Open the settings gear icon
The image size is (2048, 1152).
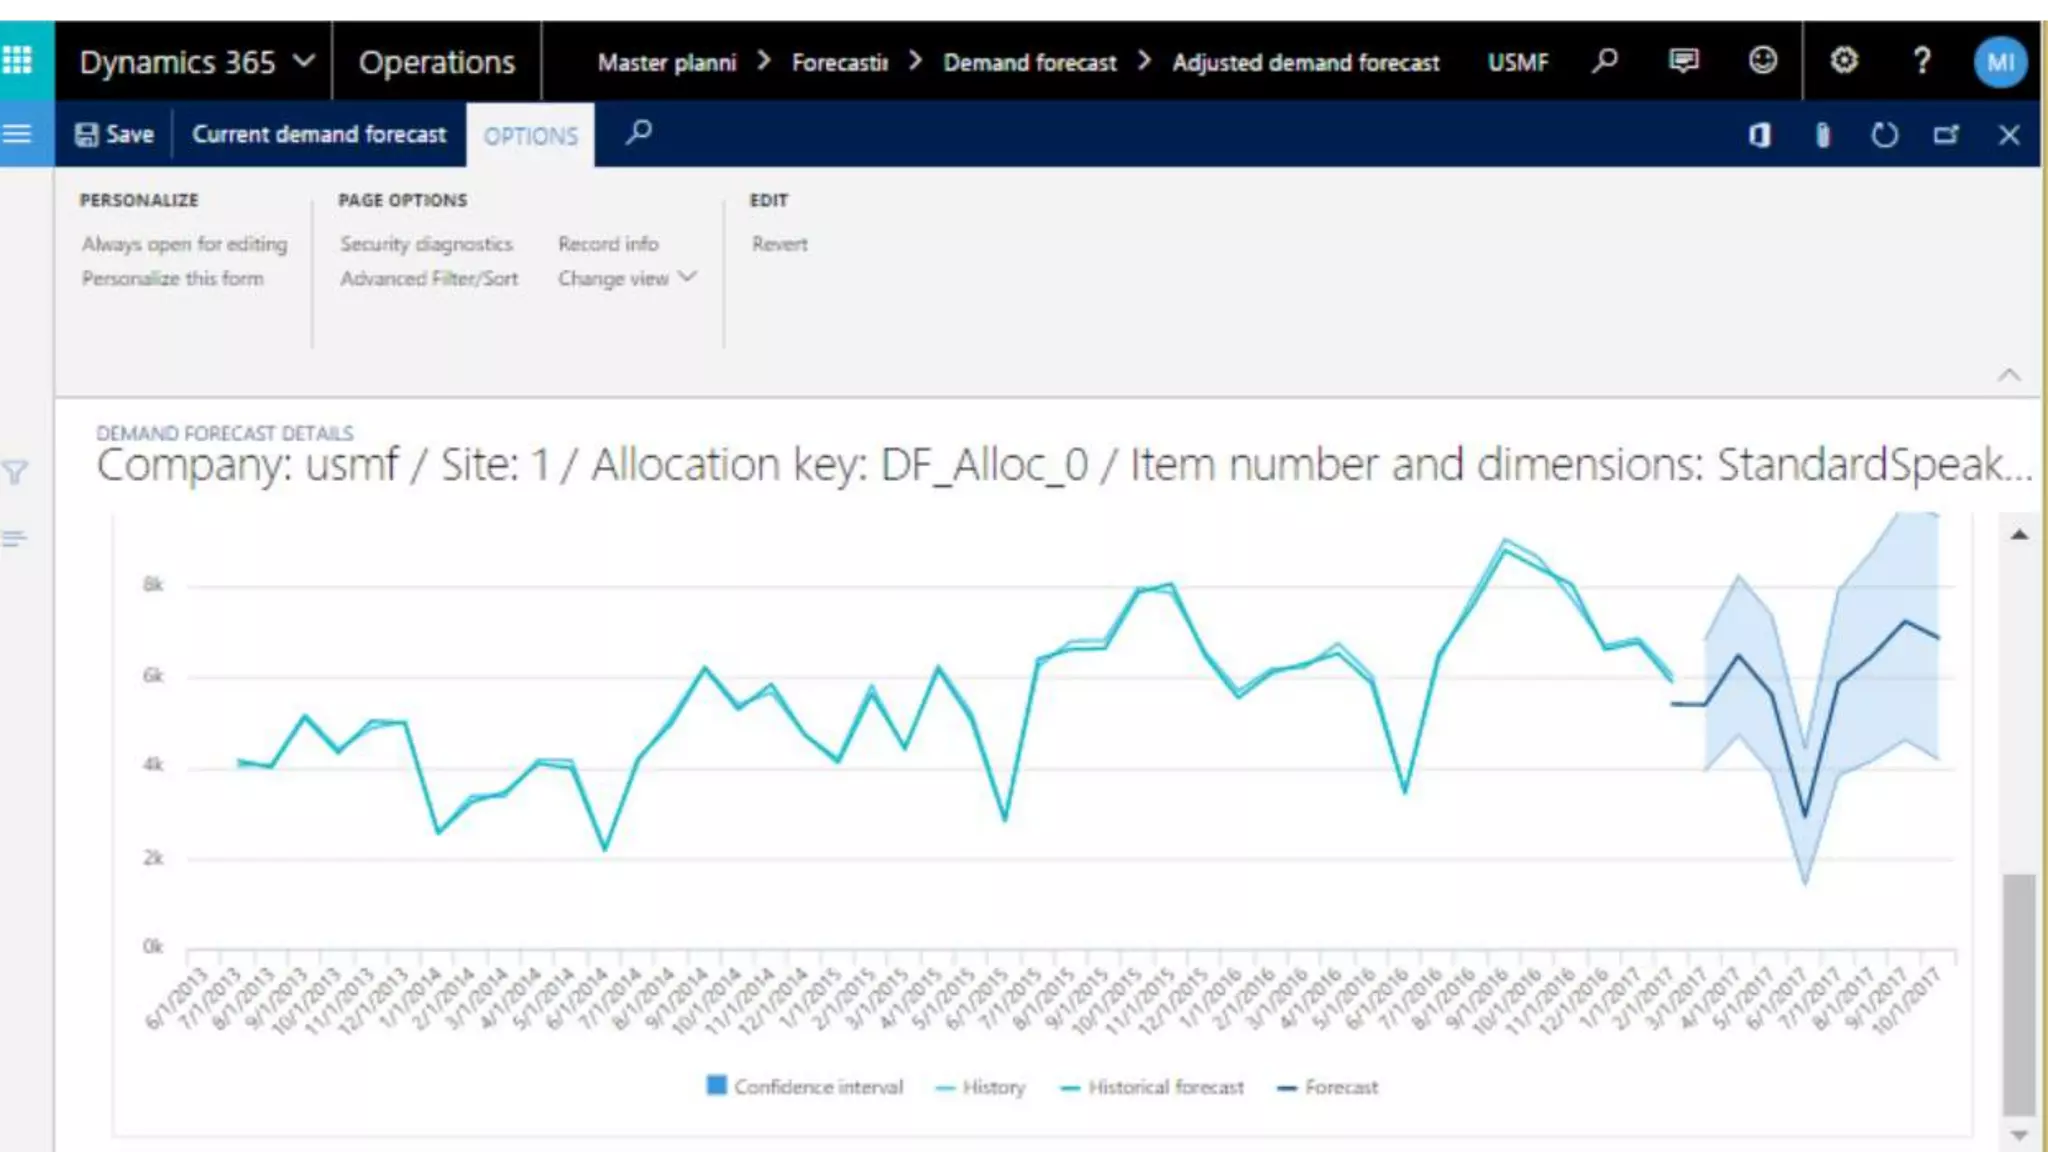click(x=1844, y=61)
